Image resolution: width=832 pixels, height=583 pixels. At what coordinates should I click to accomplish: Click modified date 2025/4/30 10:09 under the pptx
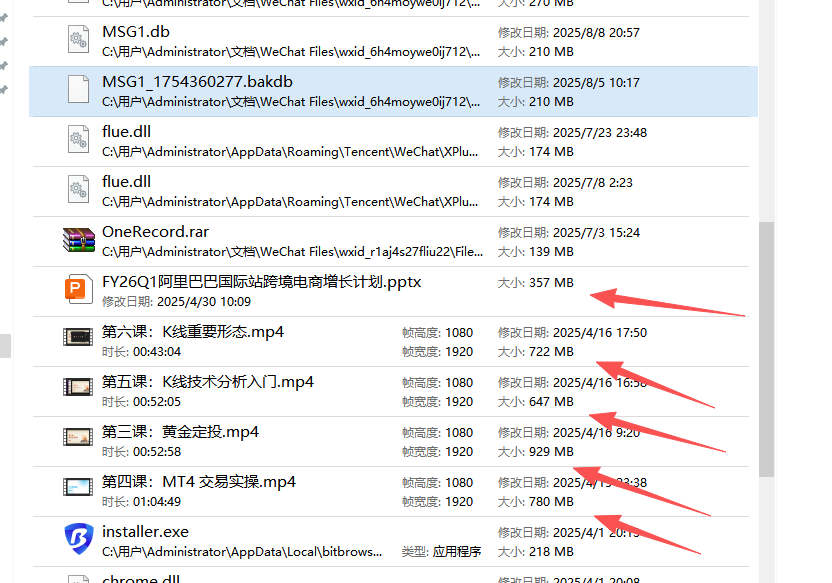tap(176, 302)
